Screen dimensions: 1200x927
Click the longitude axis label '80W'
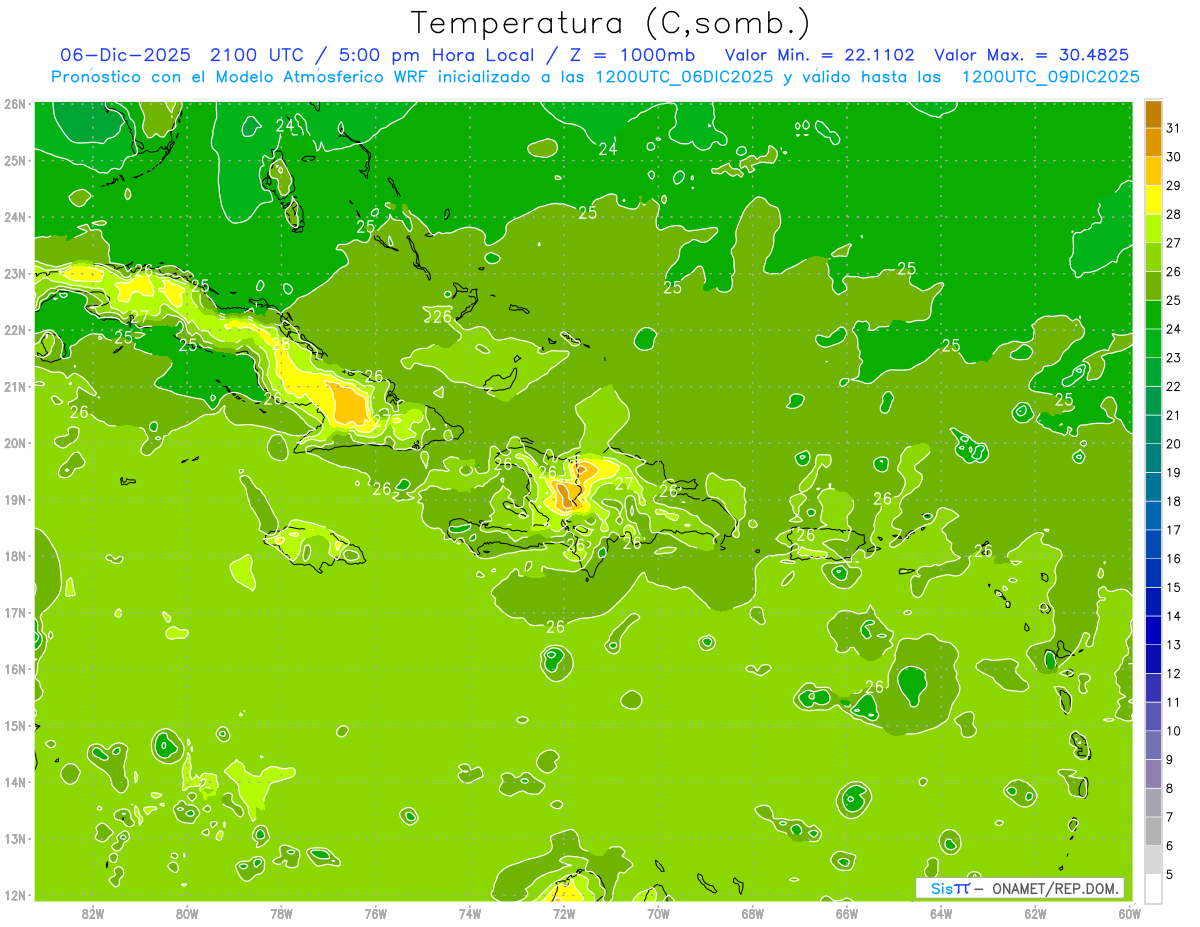point(186,913)
